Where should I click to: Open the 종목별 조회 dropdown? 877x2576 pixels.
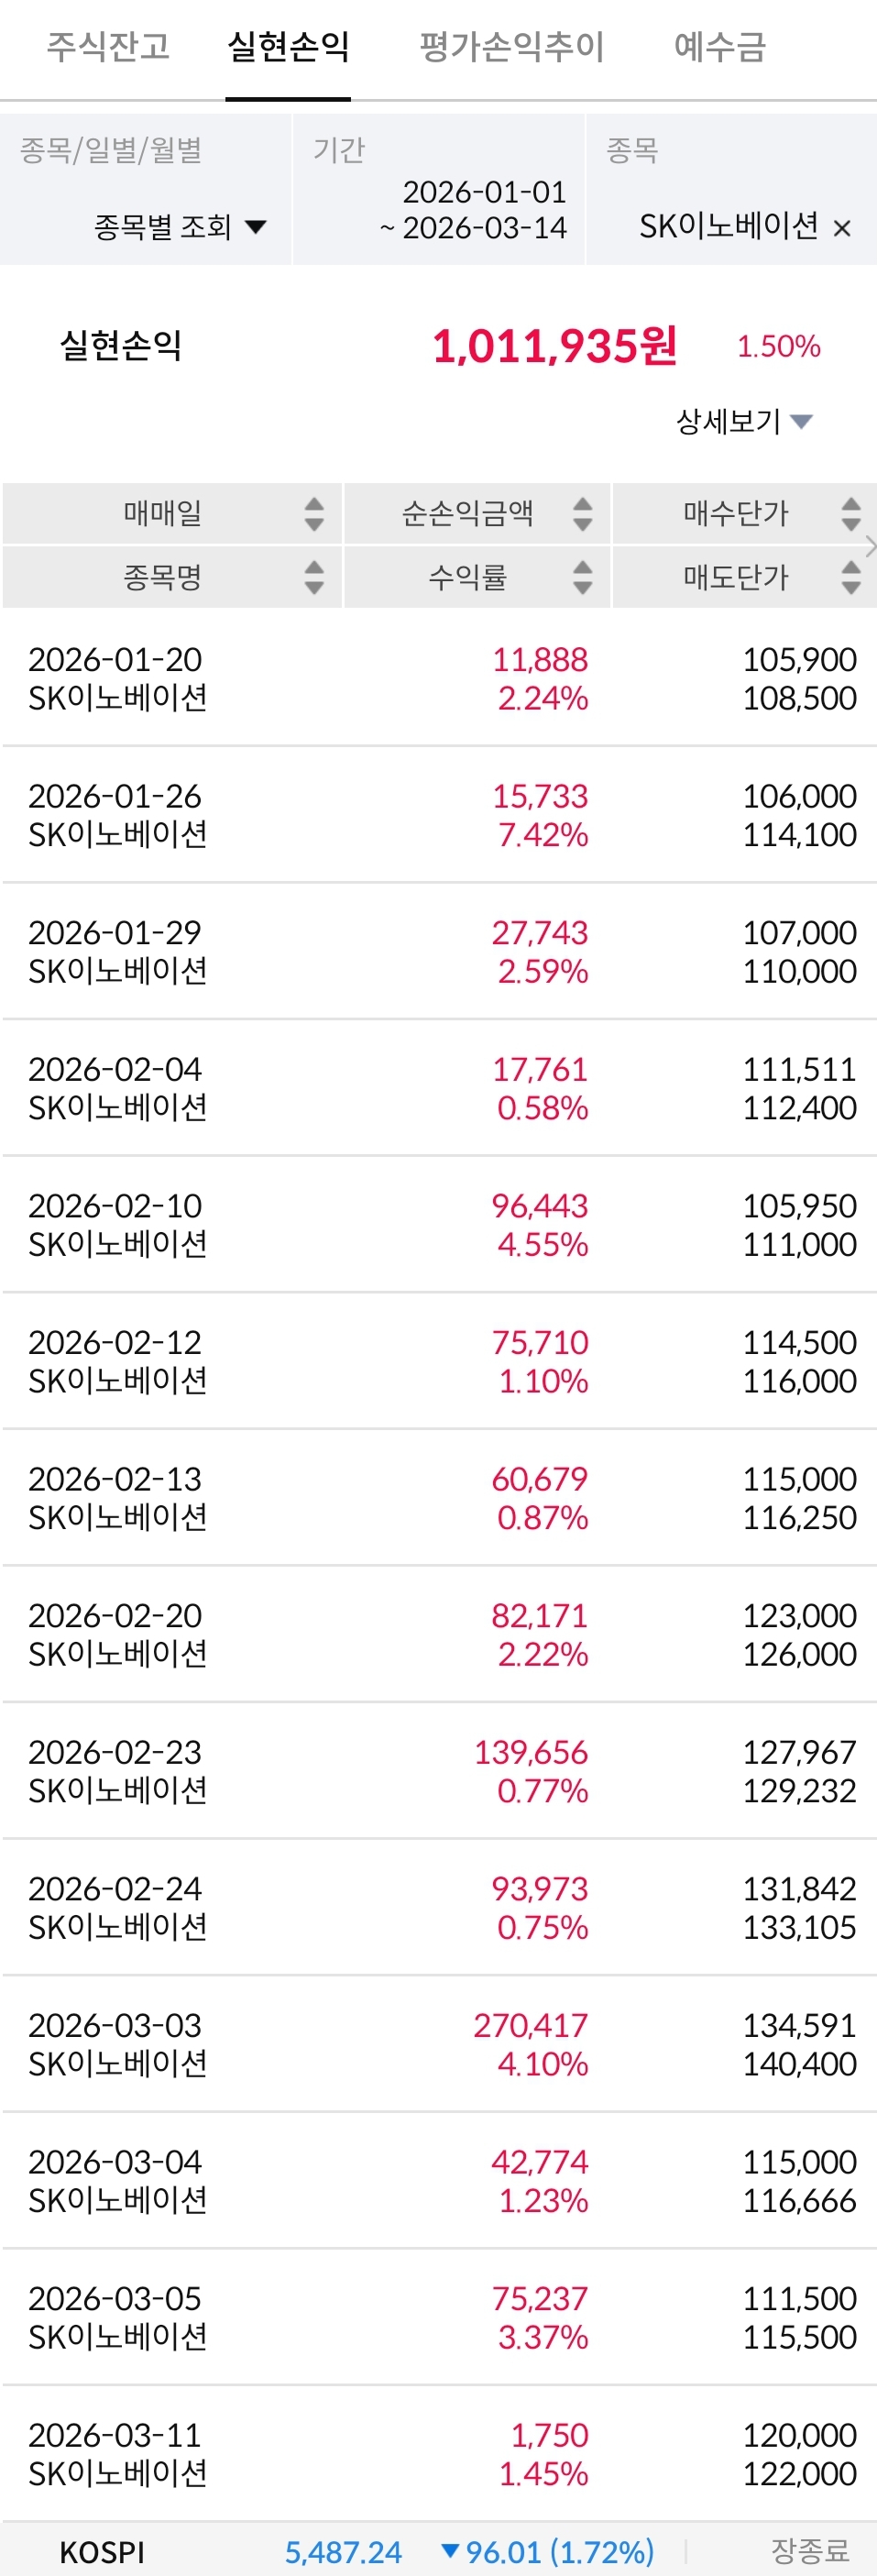pos(180,227)
